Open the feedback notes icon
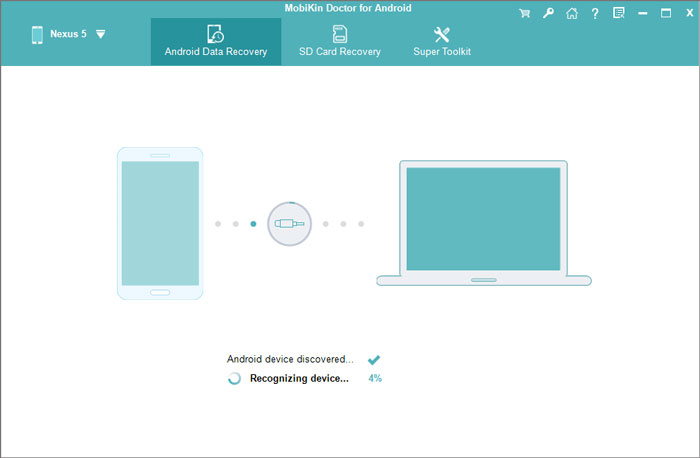The width and height of the screenshot is (700, 458). 618,13
